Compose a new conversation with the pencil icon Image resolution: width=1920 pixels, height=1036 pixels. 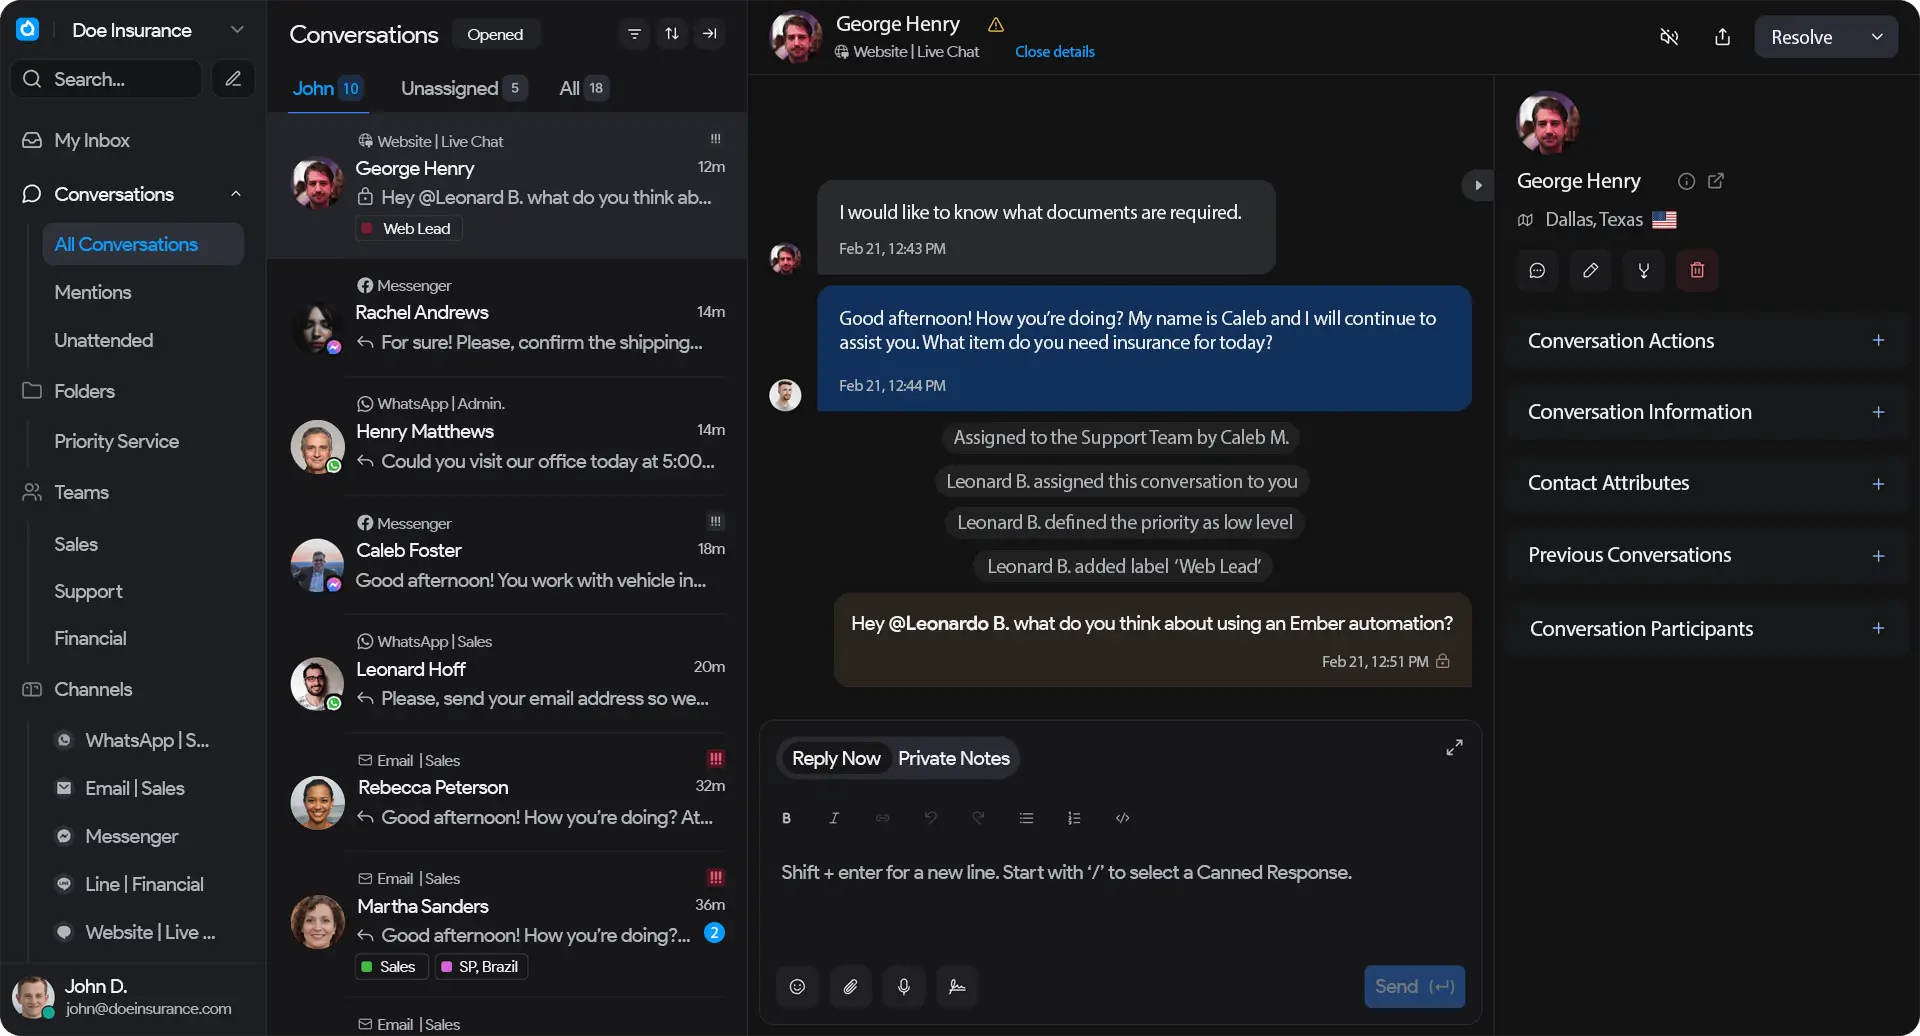pos(233,79)
